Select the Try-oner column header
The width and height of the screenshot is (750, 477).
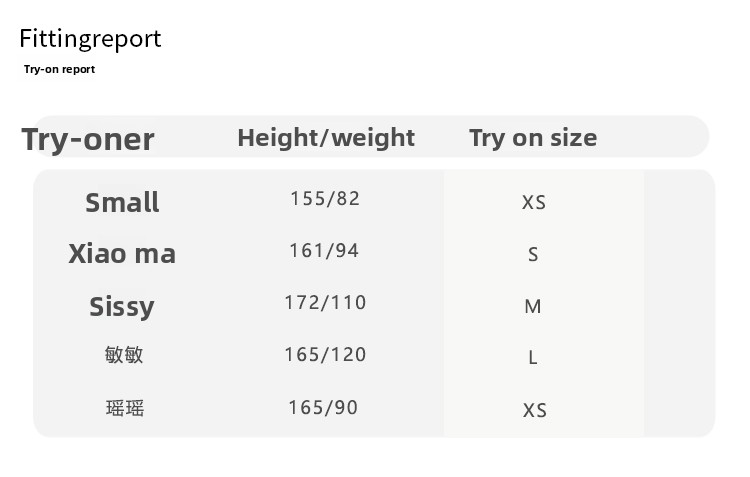coord(88,139)
